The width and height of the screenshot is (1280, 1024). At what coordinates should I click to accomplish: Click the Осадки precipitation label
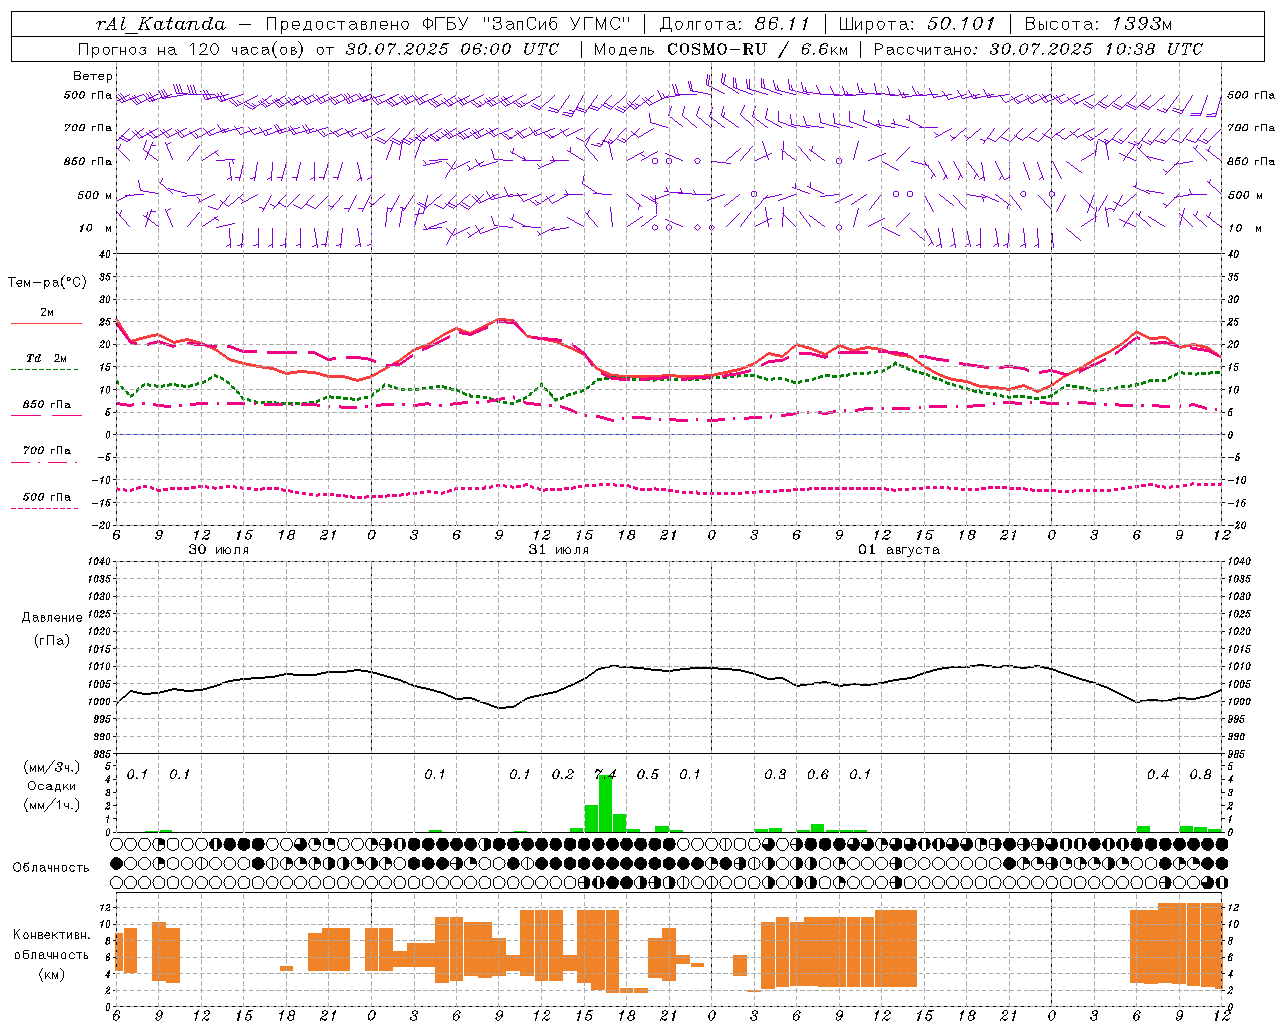tap(52, 786)
